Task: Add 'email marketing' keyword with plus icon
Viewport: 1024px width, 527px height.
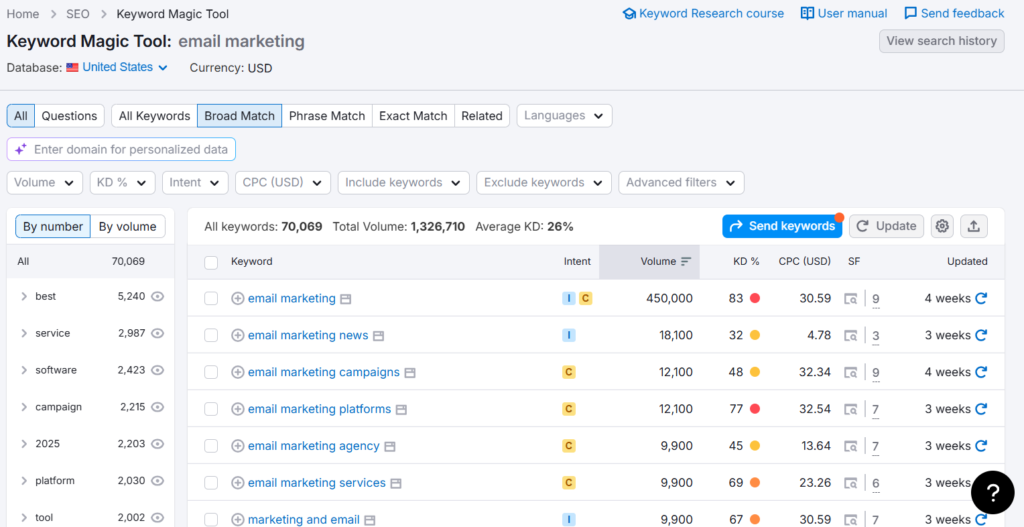Action: click(238, 298)
